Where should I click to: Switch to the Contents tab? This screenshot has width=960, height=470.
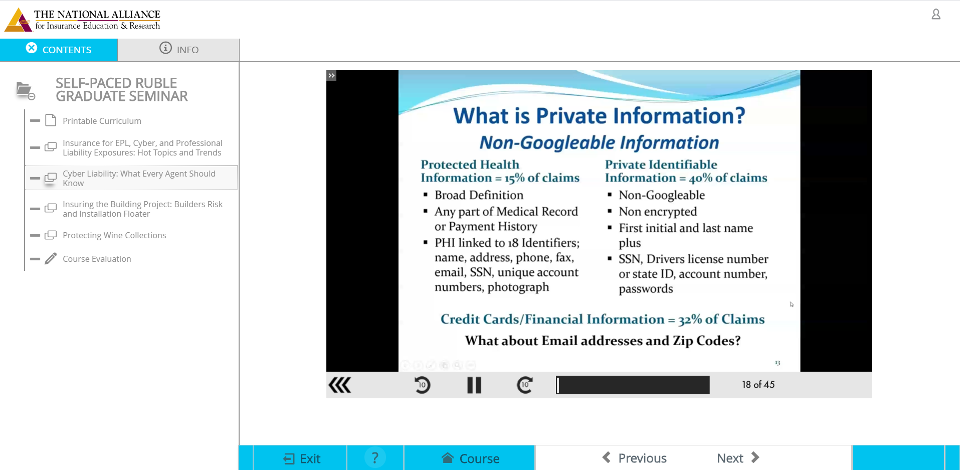(x=60, y=49)
